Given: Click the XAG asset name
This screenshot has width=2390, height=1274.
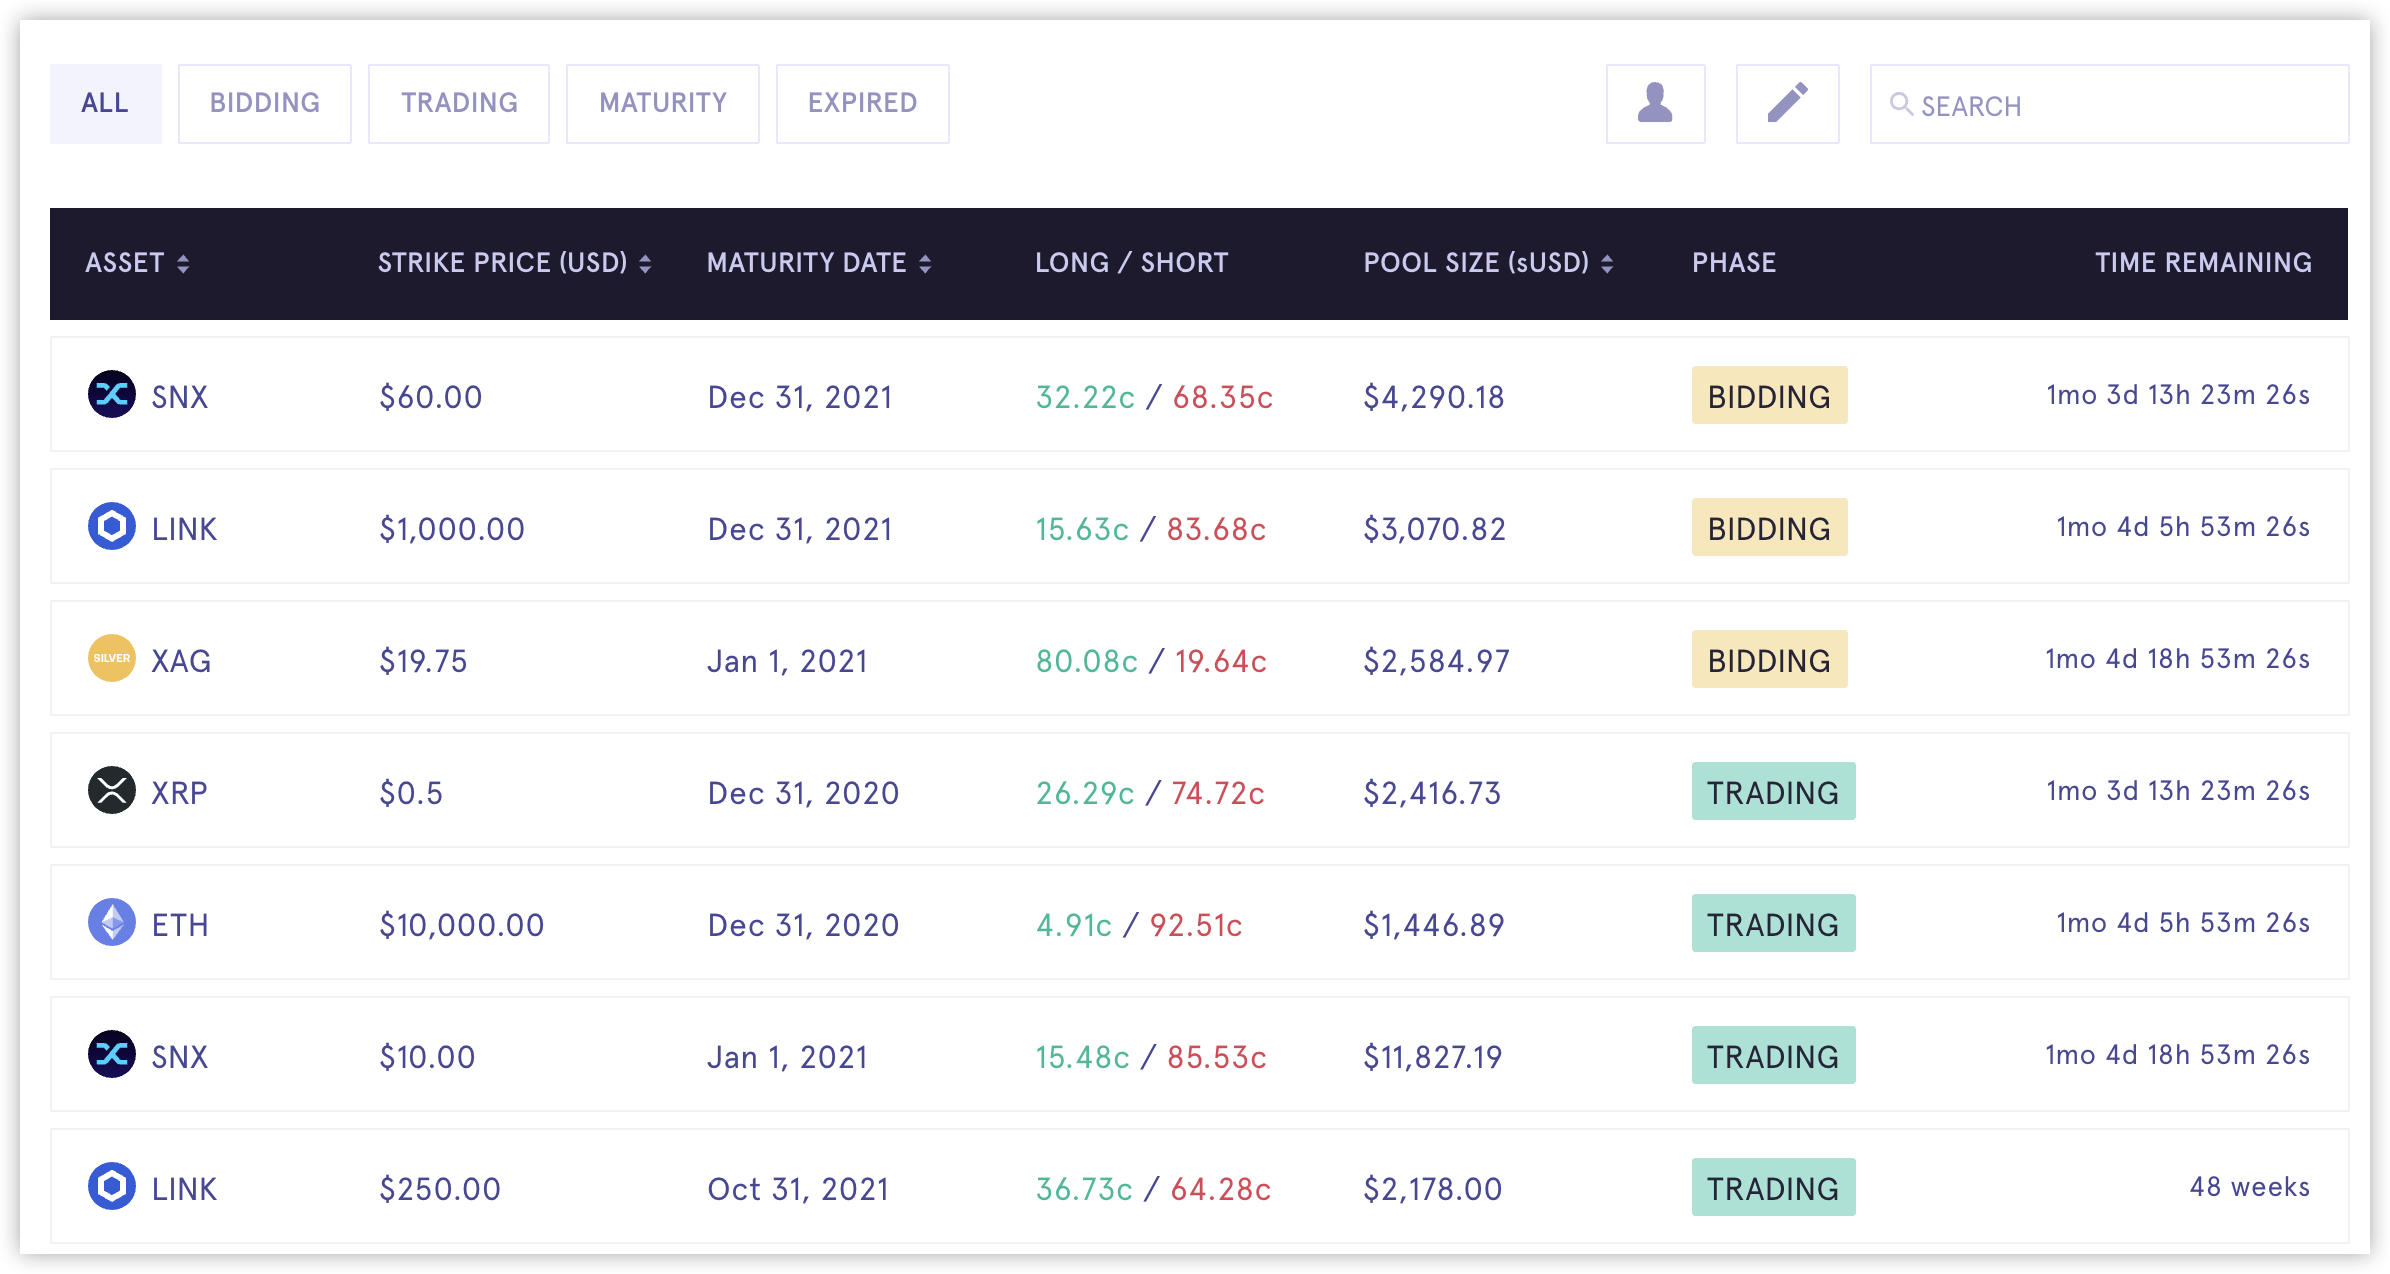Looking at the screenshot, I should click(x=181, y=661).
